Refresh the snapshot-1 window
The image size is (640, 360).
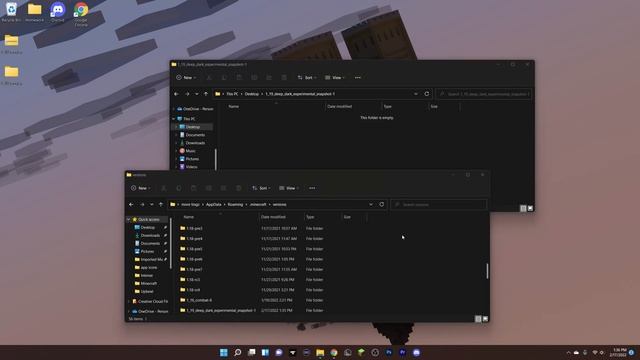pos(427,94)
